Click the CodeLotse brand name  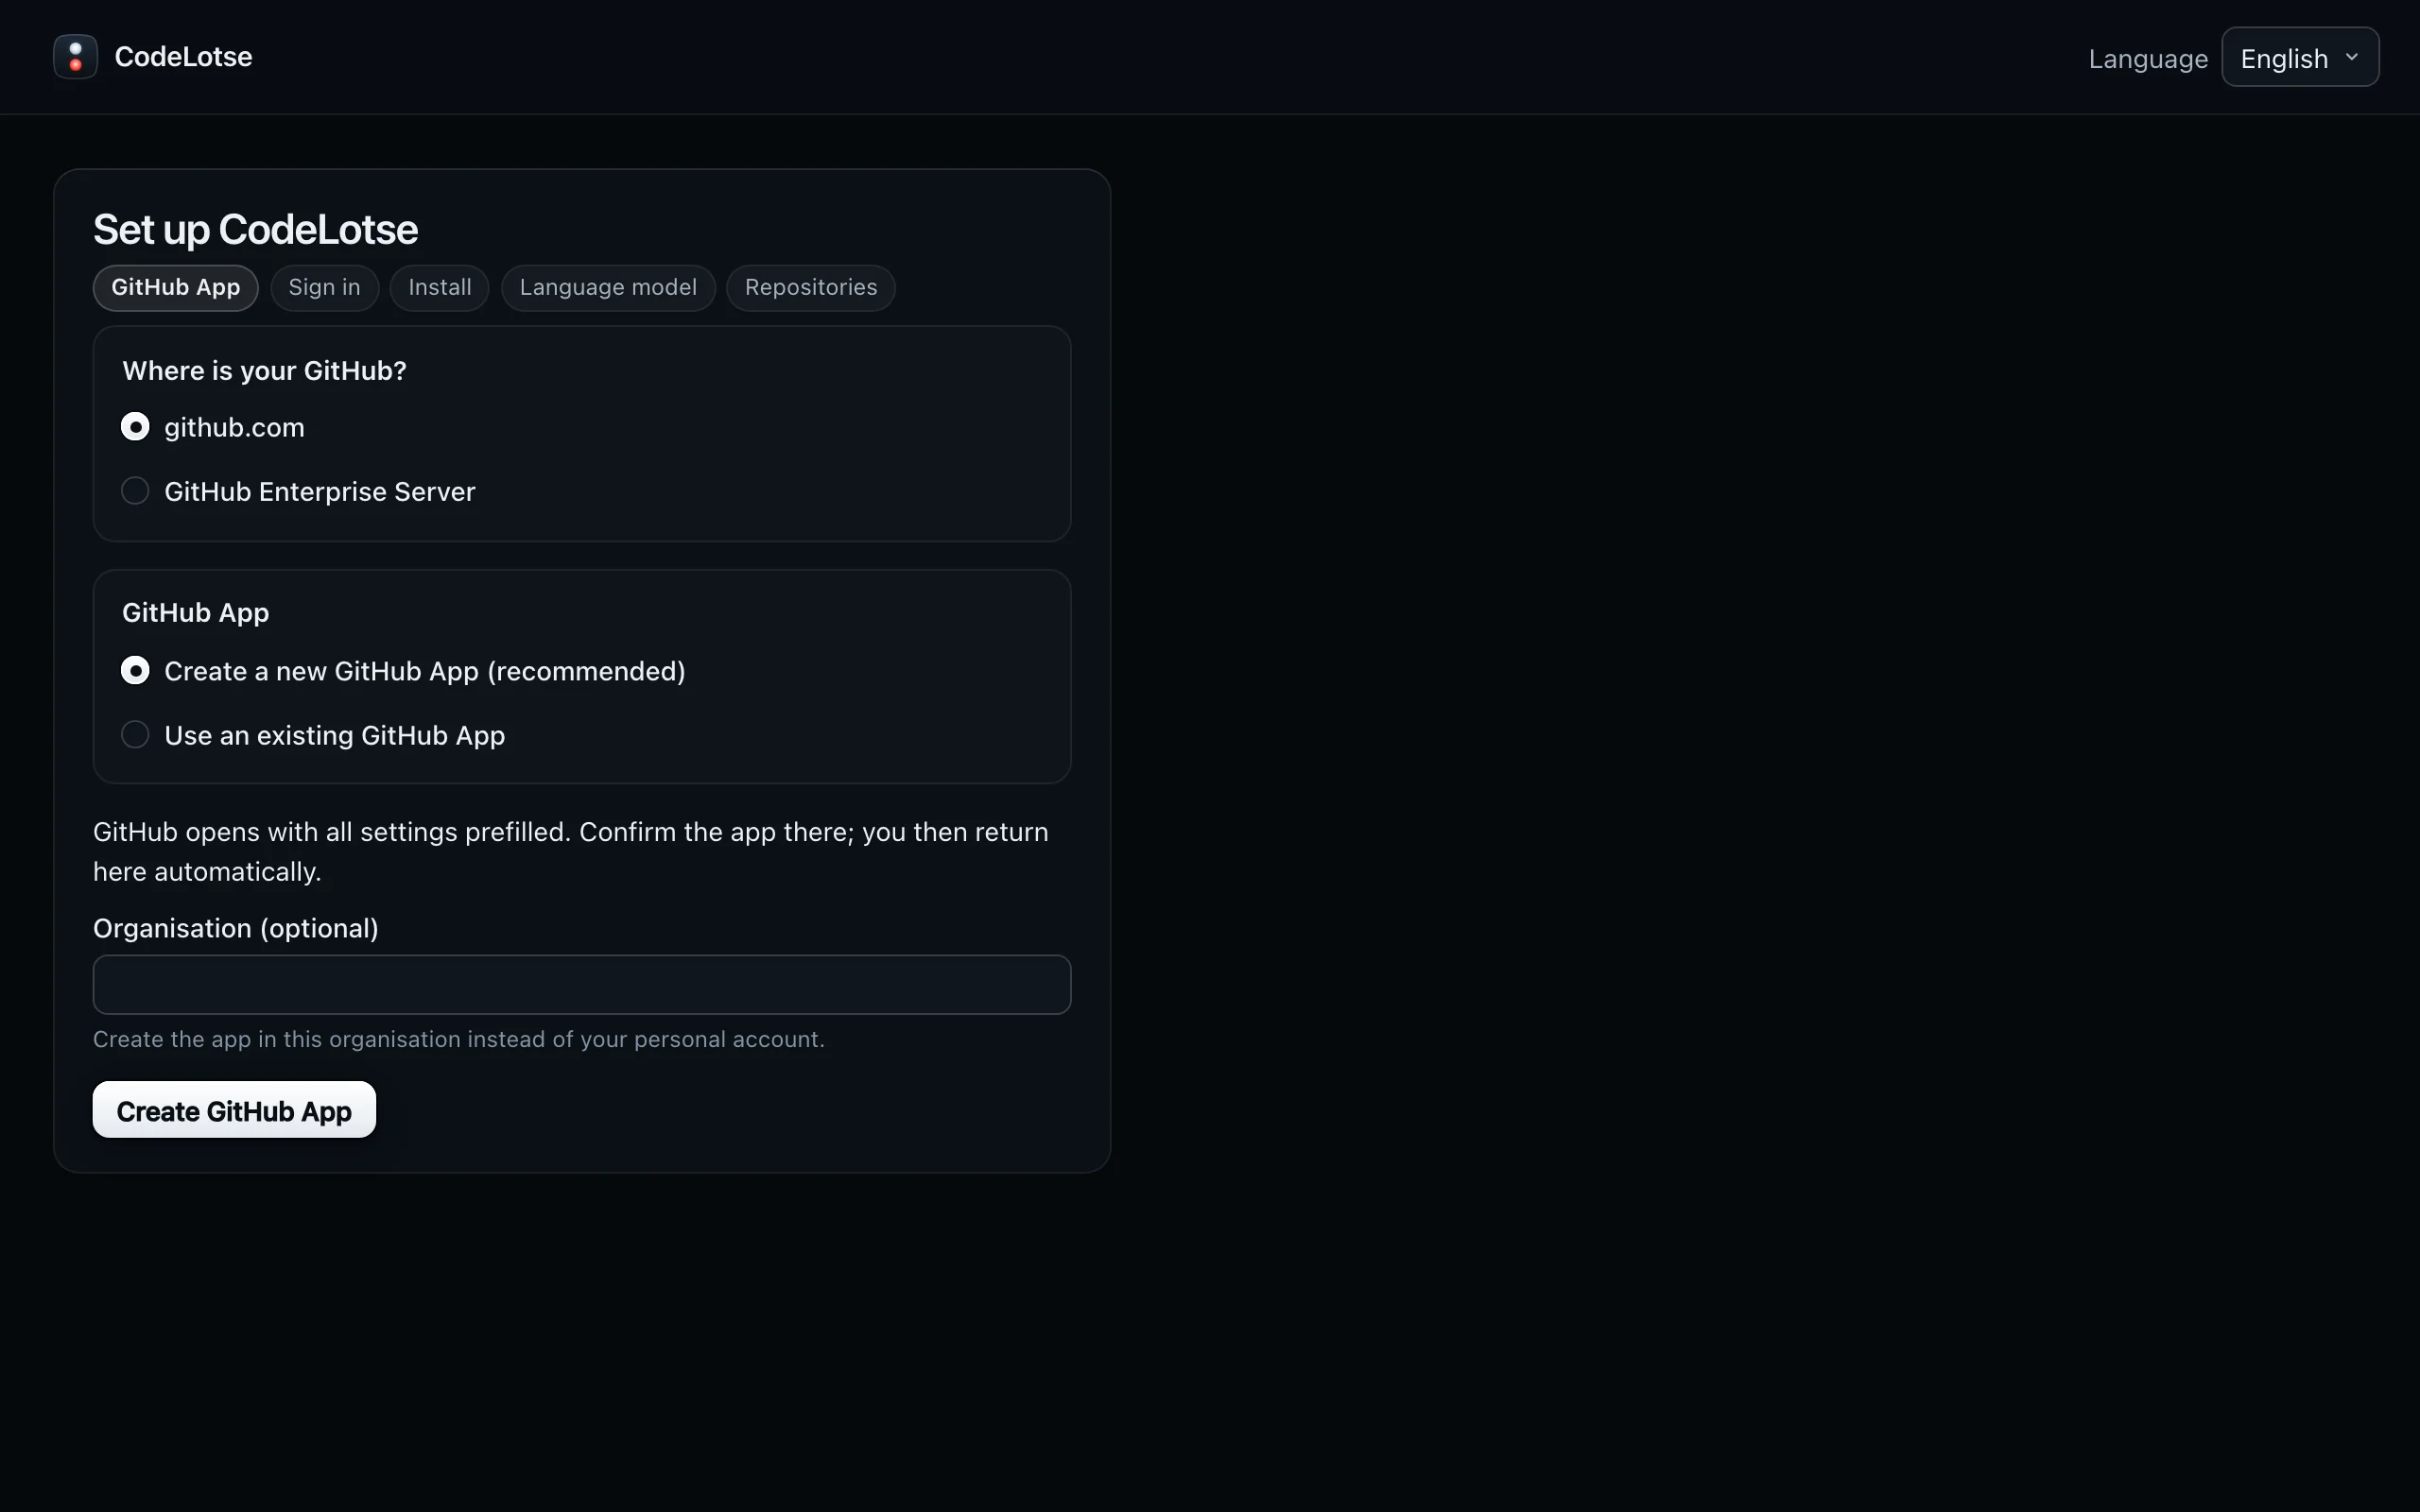coord(183,57)
